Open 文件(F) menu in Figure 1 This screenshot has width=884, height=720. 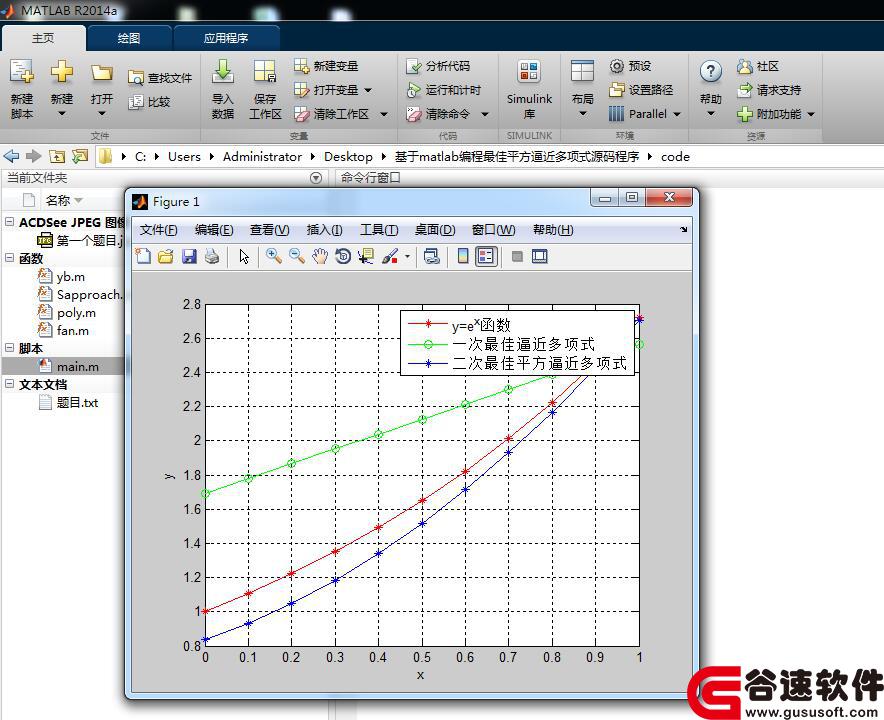tap(158, 230)
